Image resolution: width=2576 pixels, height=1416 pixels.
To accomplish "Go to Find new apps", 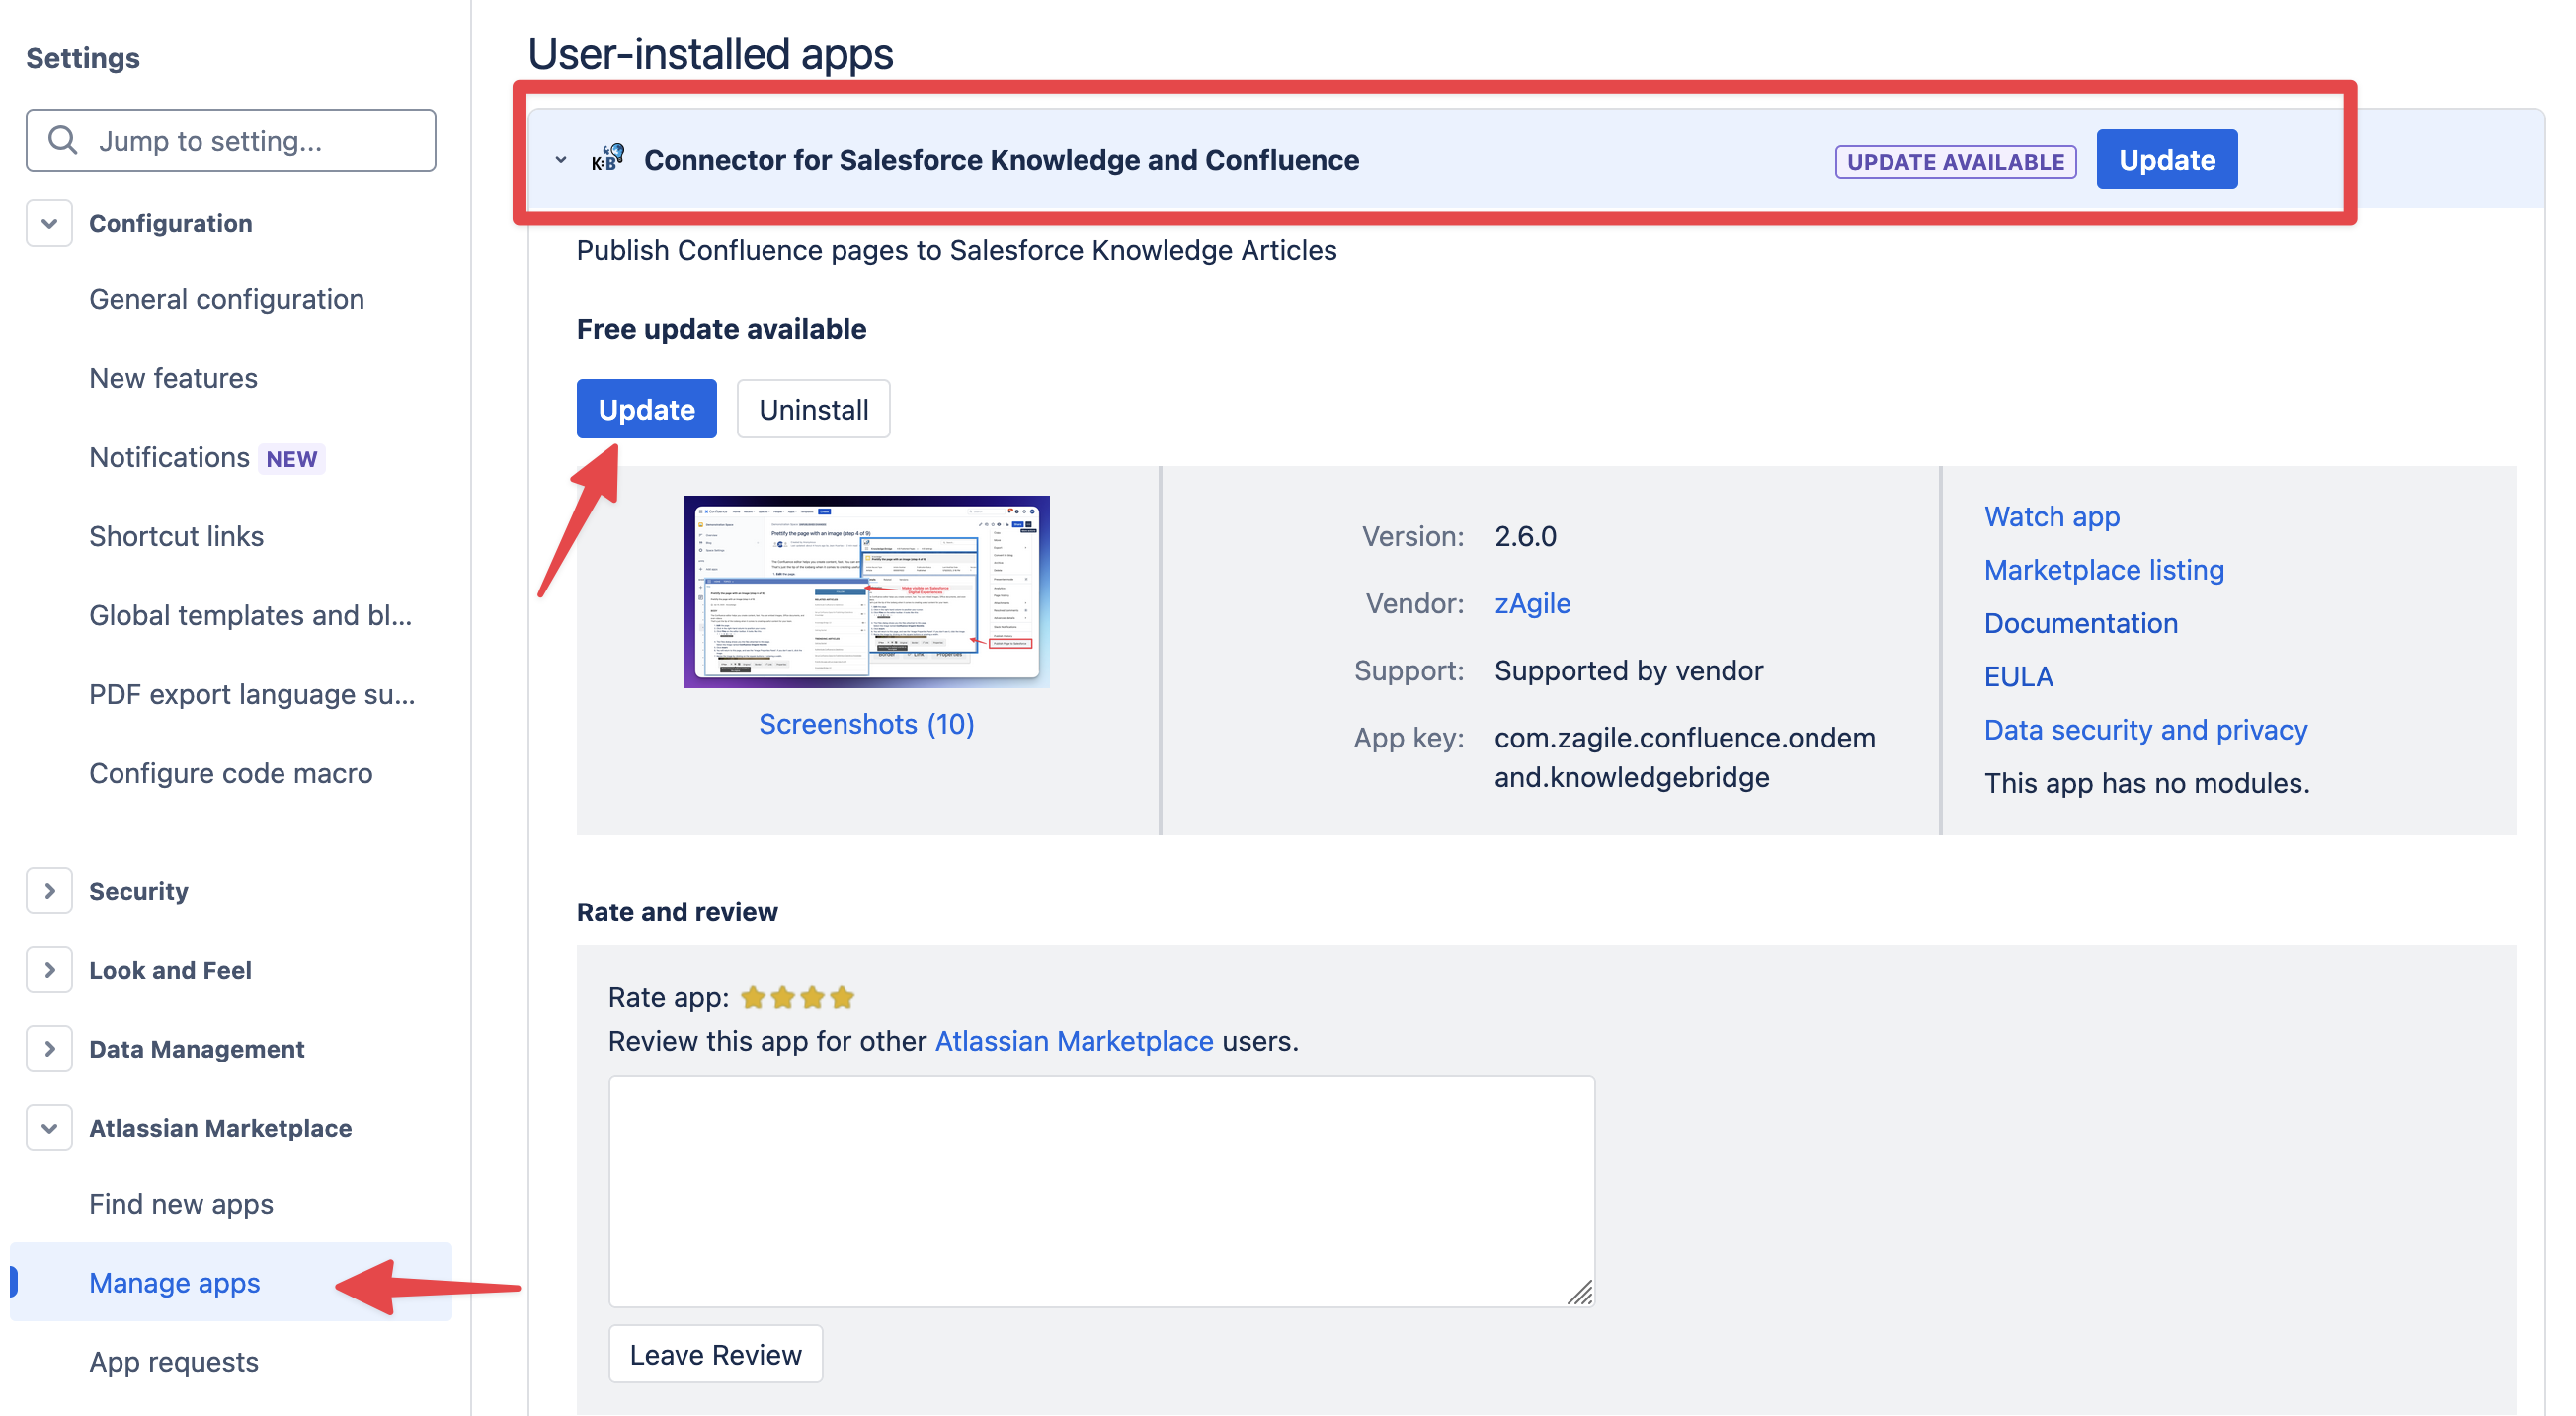I will [181, 1203].
